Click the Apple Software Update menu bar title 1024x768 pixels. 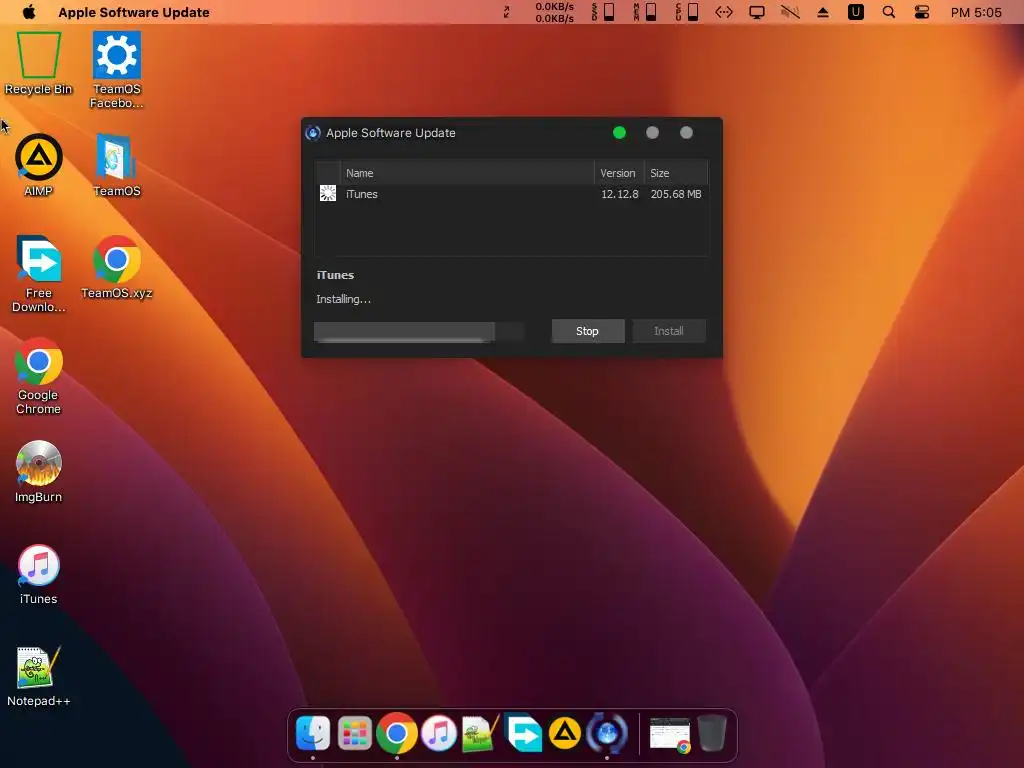click(134, 12)
